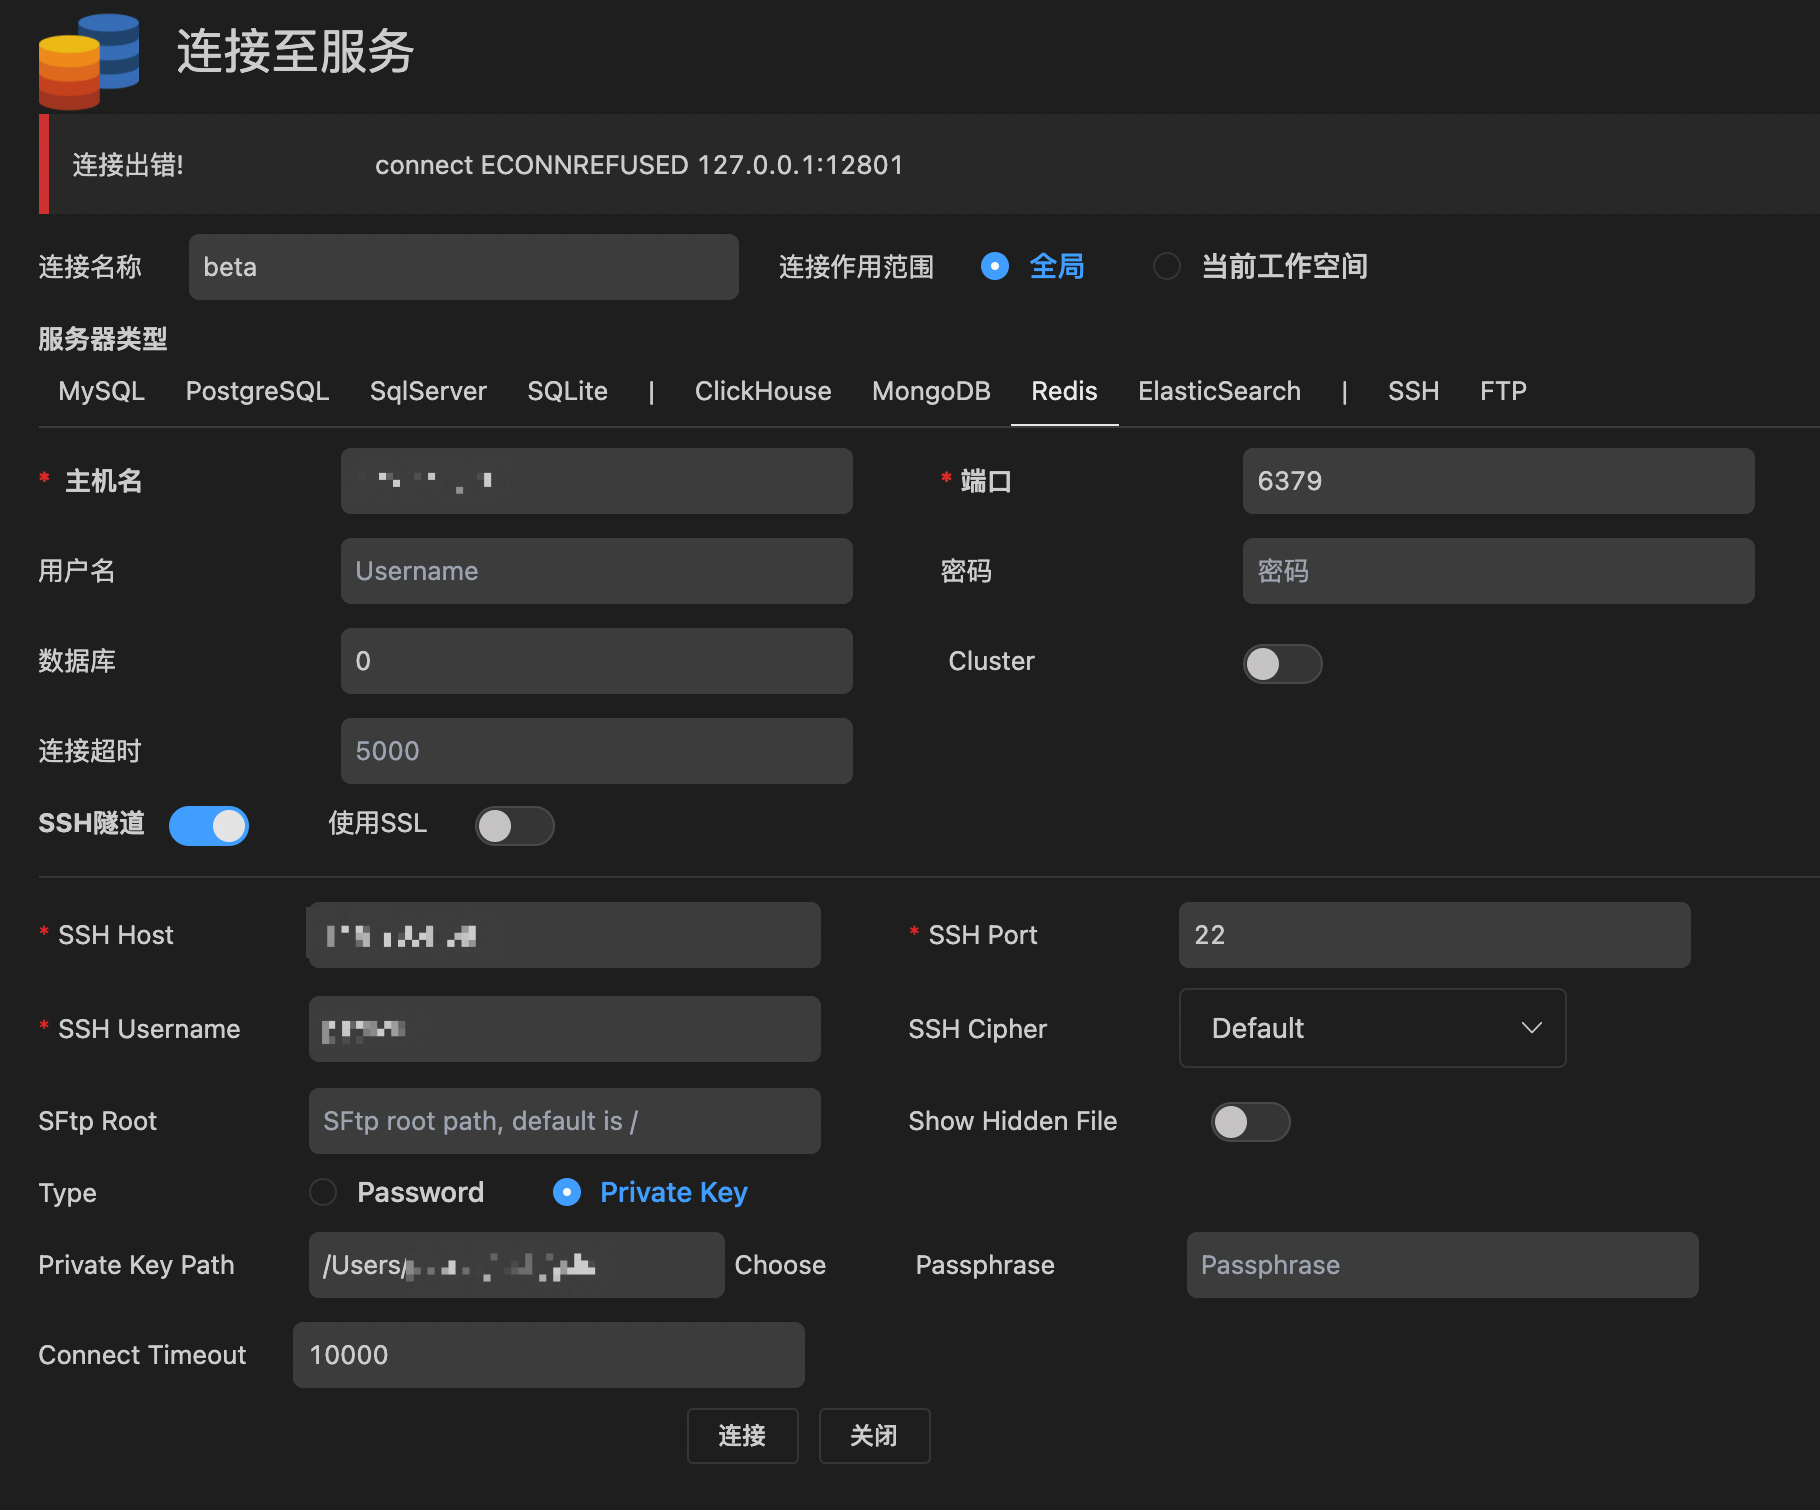Enable the Cluster toggle
The width and height of the screenshot is (1820, 1510).
[1283, 663]
